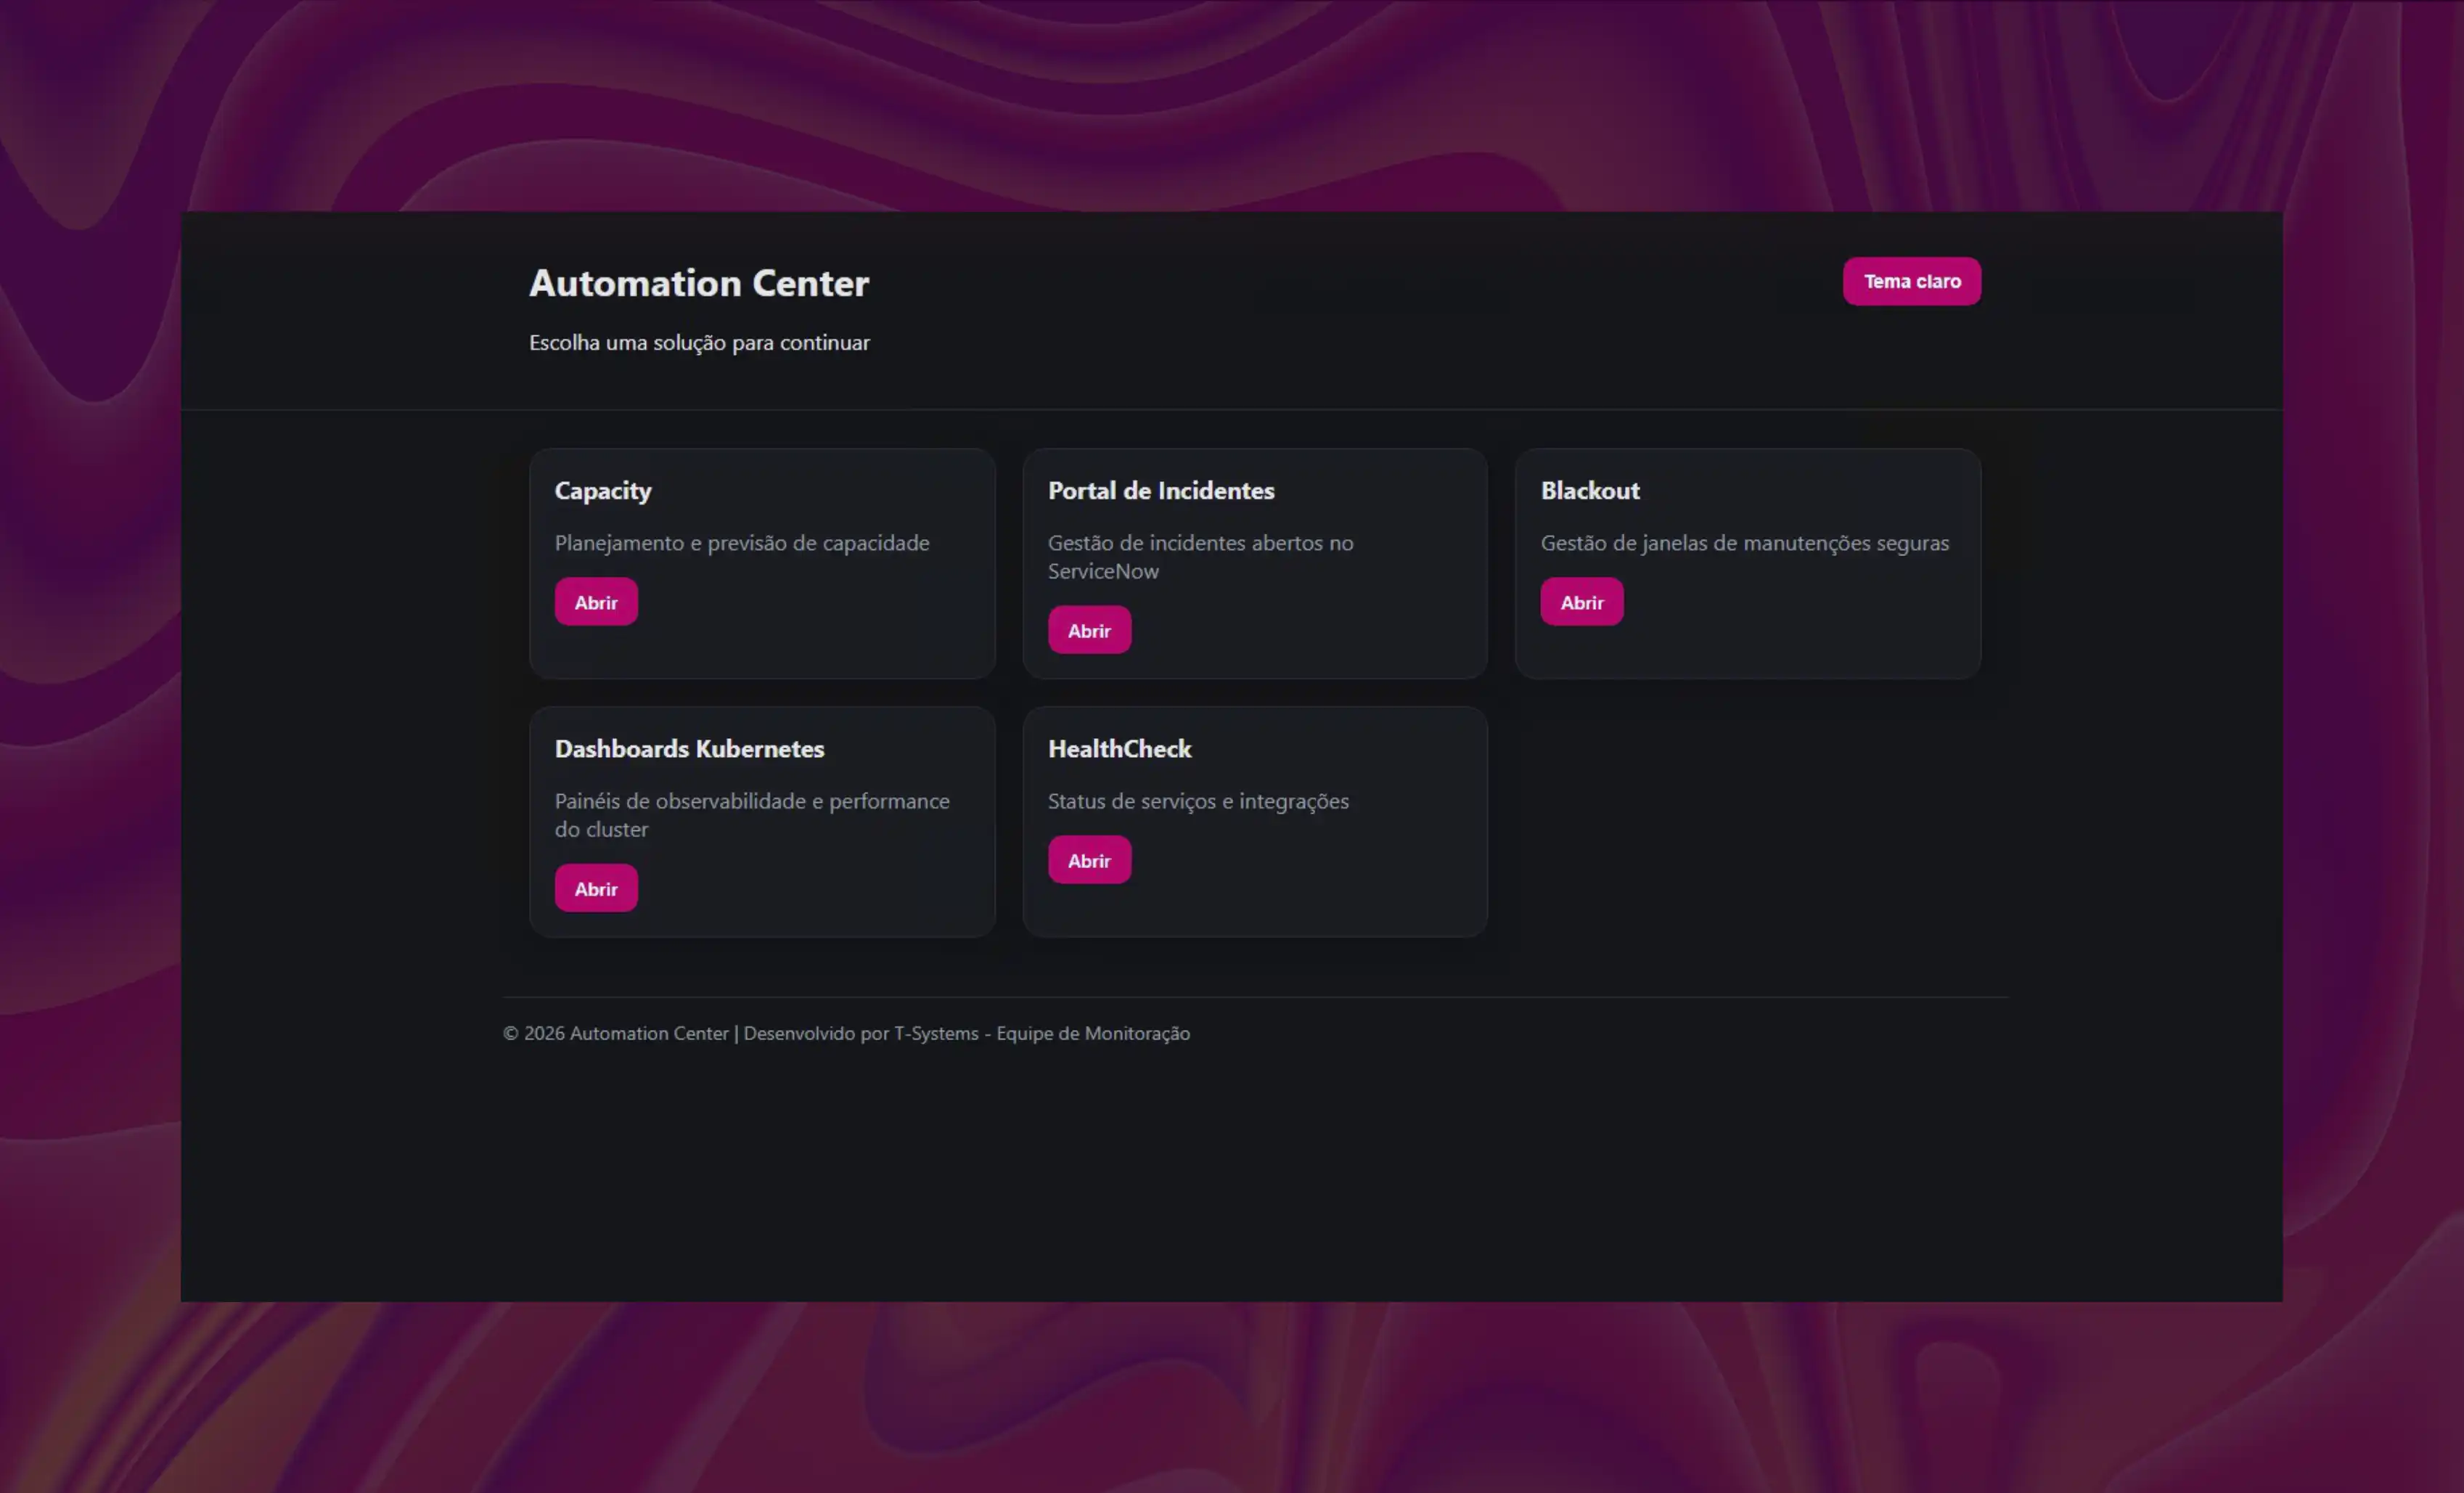Viewport: 2464px width, 1493px height.
Task: Select the Capacity card title
Action: point(602,490)
